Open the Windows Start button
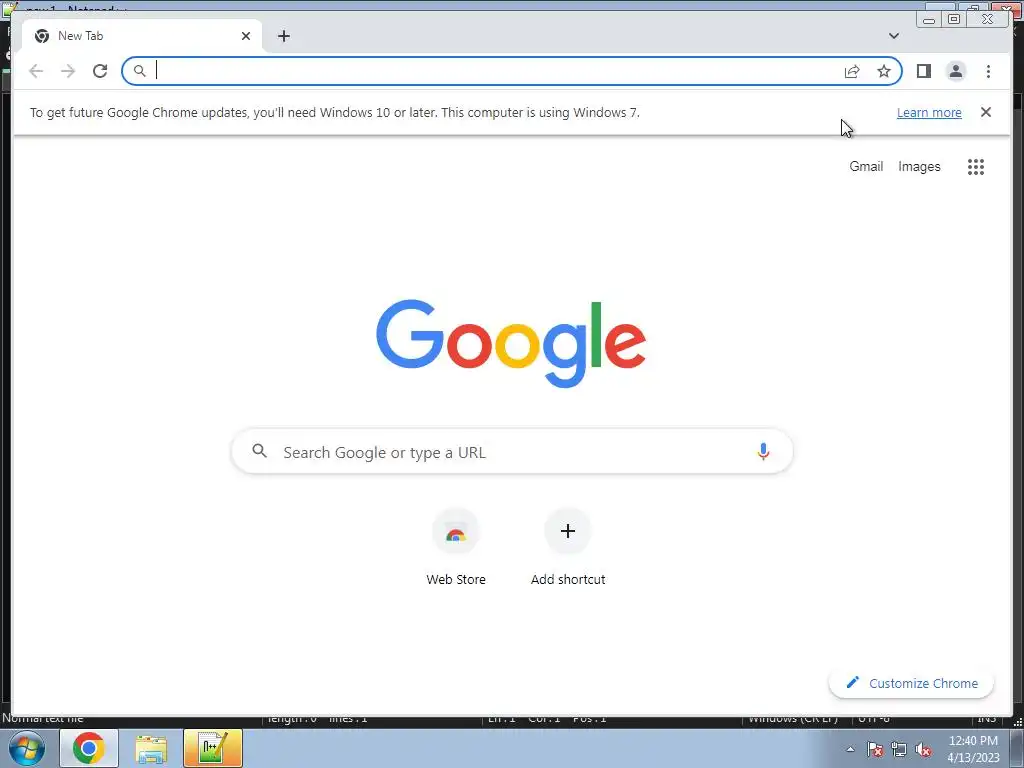 click(x=26, y=748)
